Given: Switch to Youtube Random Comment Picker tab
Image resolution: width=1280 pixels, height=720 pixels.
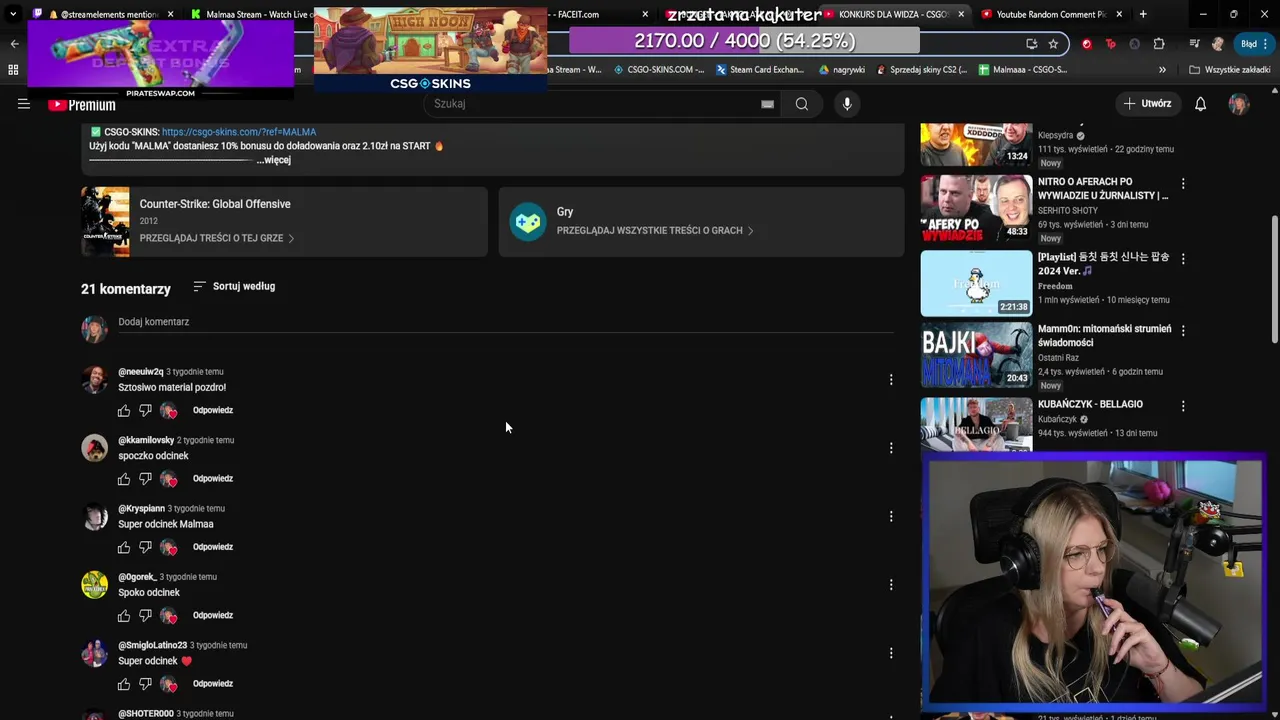Looking at the screenshot, I should tap(1050, 14).
